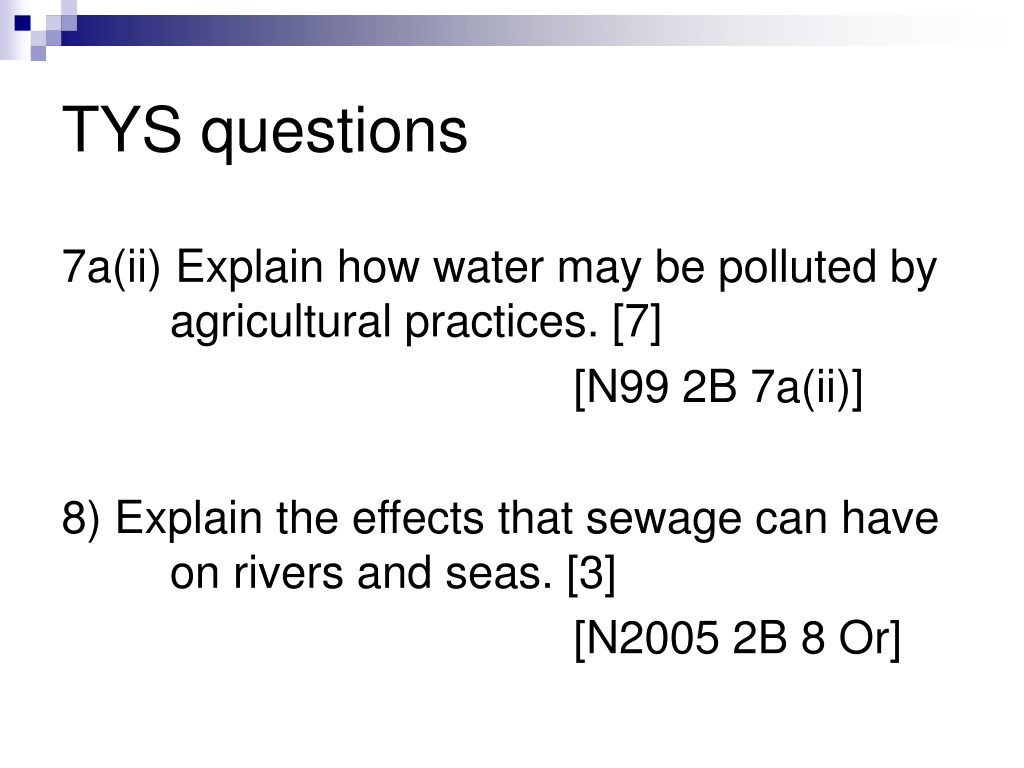1024x768 pixels.
Task: Click the first 'Explain' in question 7
Action: (x=250, y=268)
